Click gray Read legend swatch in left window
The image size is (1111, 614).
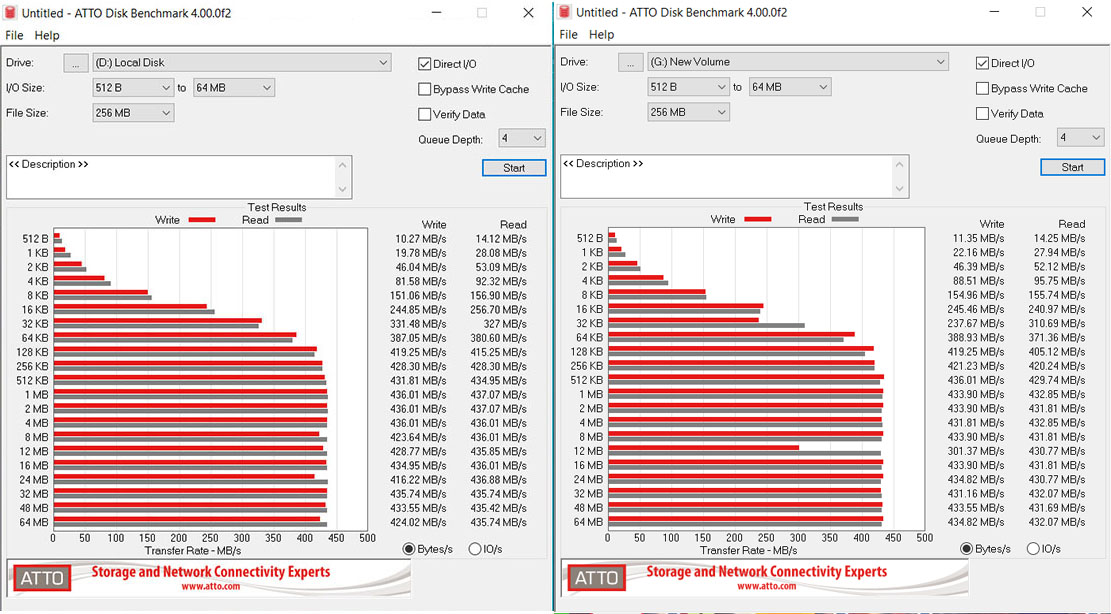pos(288,220)
